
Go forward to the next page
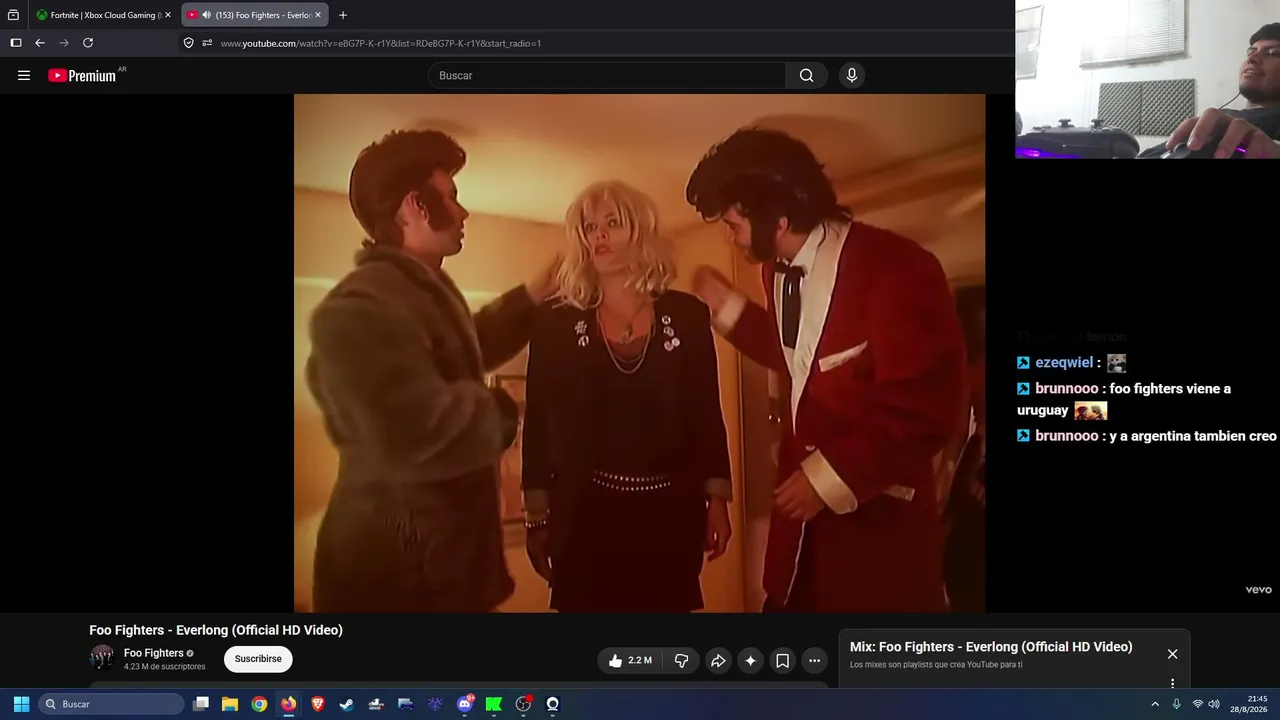(64, 43)
